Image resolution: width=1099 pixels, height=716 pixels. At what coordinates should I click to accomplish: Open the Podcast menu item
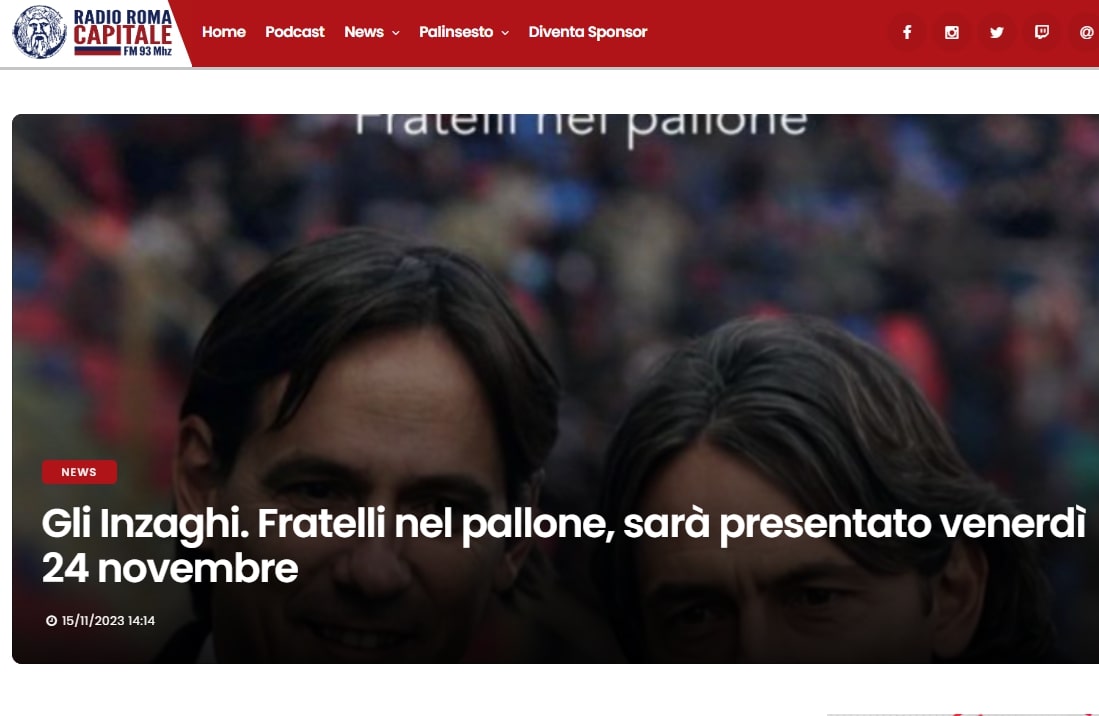tap(294, 32)
